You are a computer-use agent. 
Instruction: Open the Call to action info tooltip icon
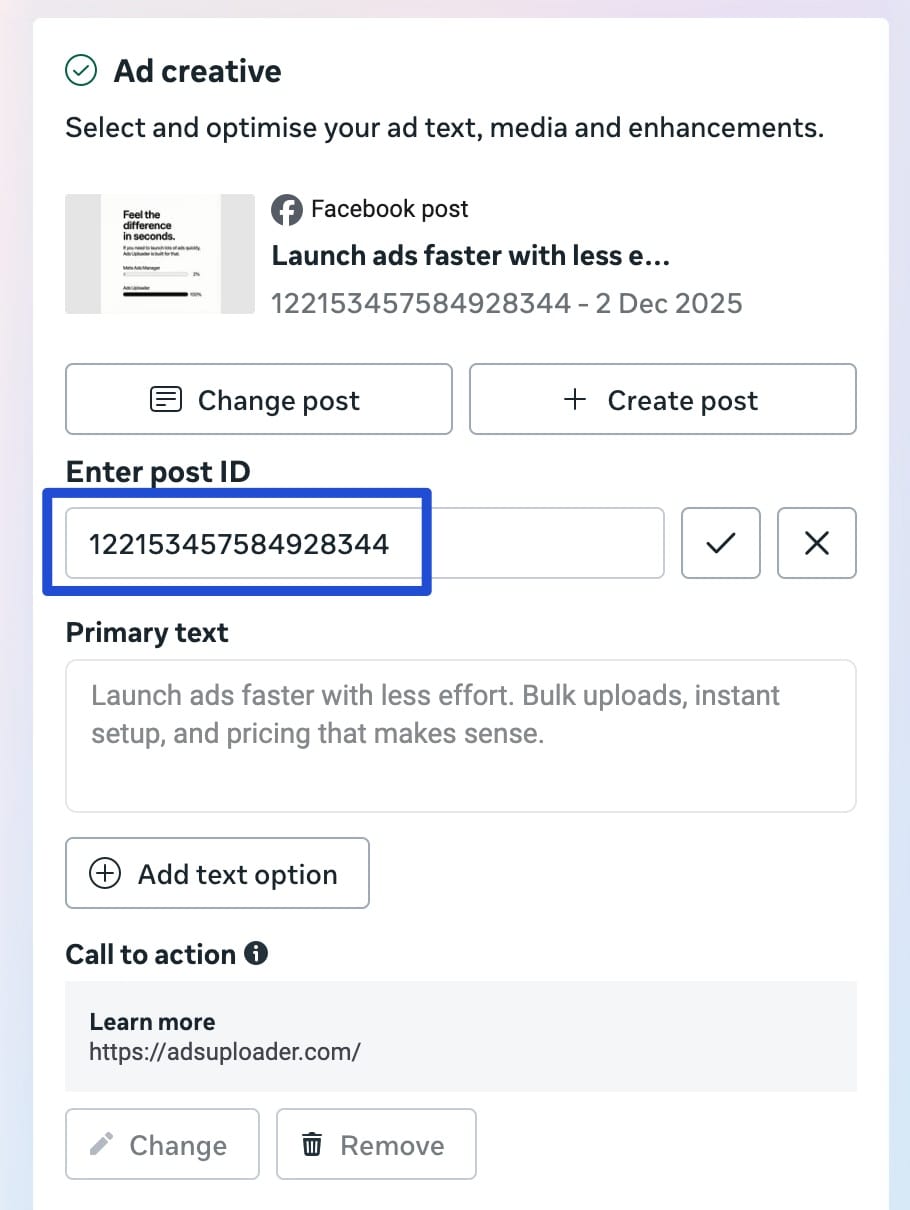(257, 954)
